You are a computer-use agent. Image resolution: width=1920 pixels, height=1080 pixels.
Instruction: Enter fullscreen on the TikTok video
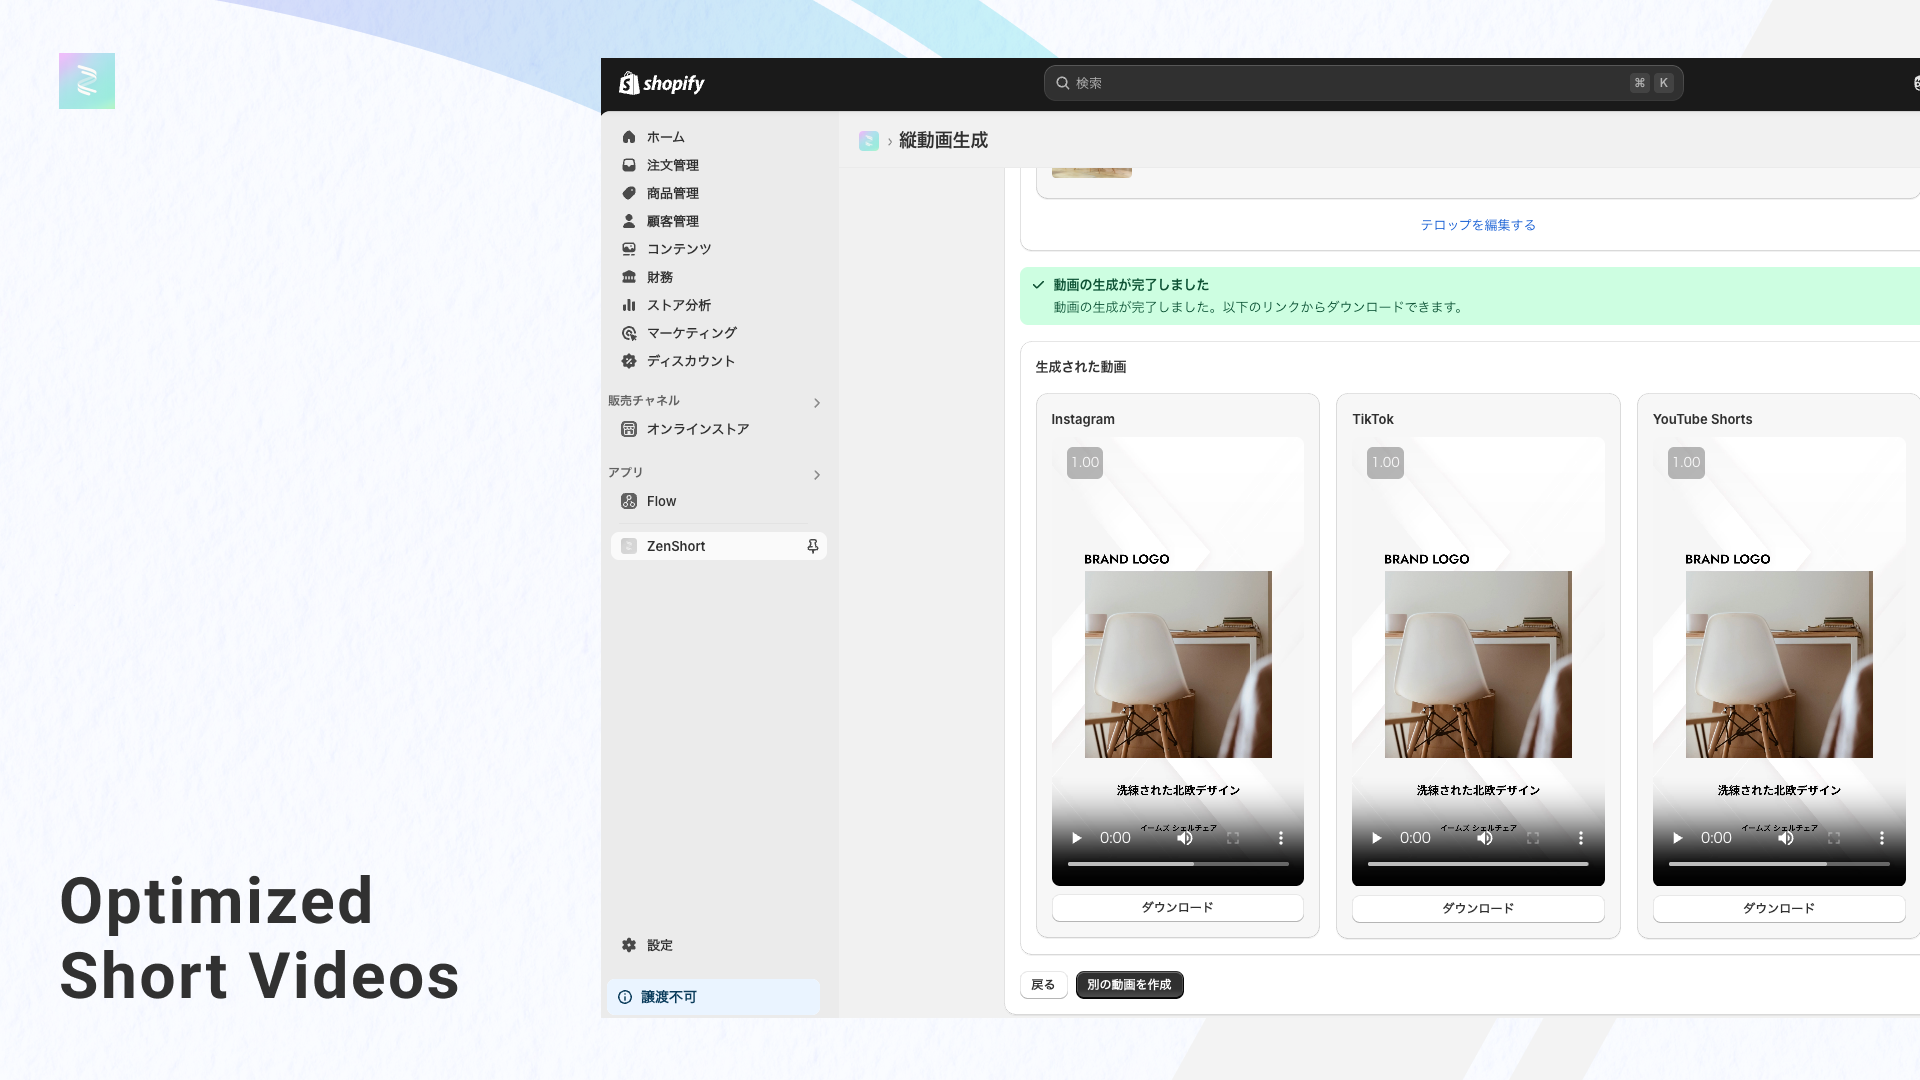[1533, 838]
